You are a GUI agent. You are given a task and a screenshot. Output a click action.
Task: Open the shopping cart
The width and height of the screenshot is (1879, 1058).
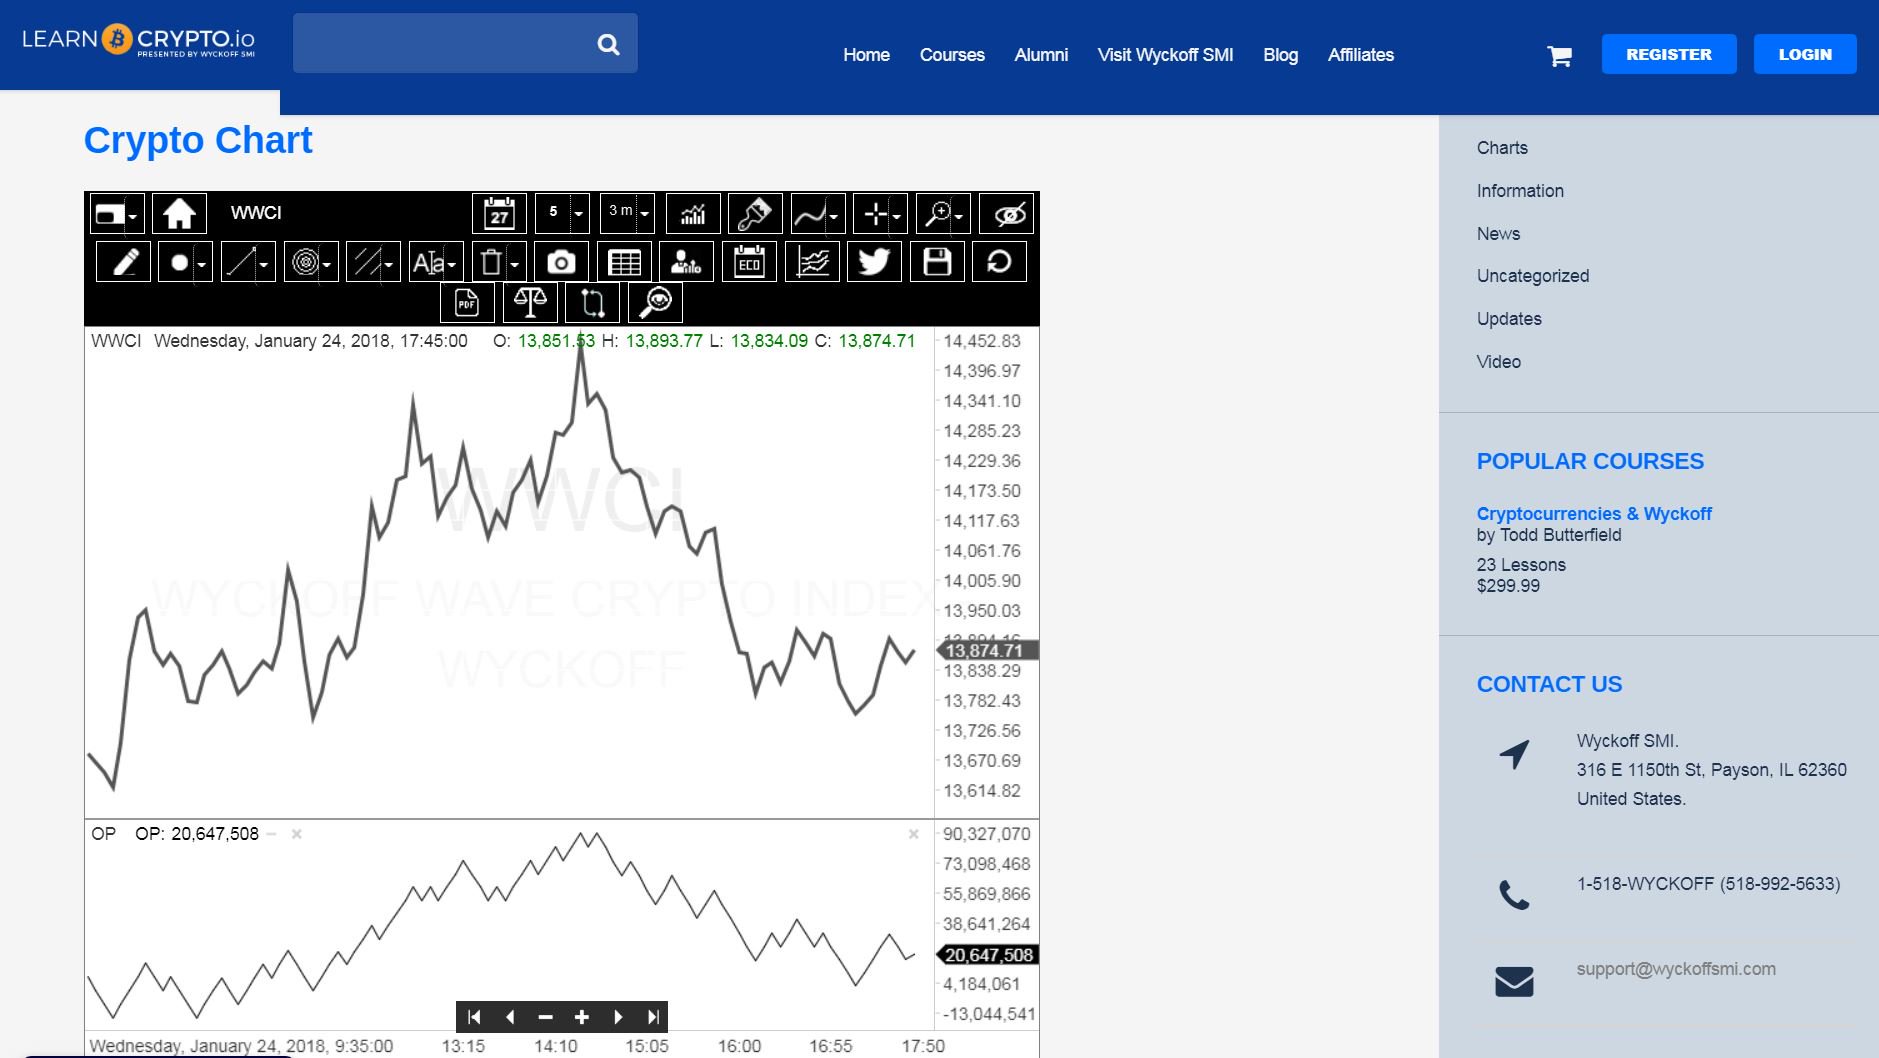[1559, 56]
